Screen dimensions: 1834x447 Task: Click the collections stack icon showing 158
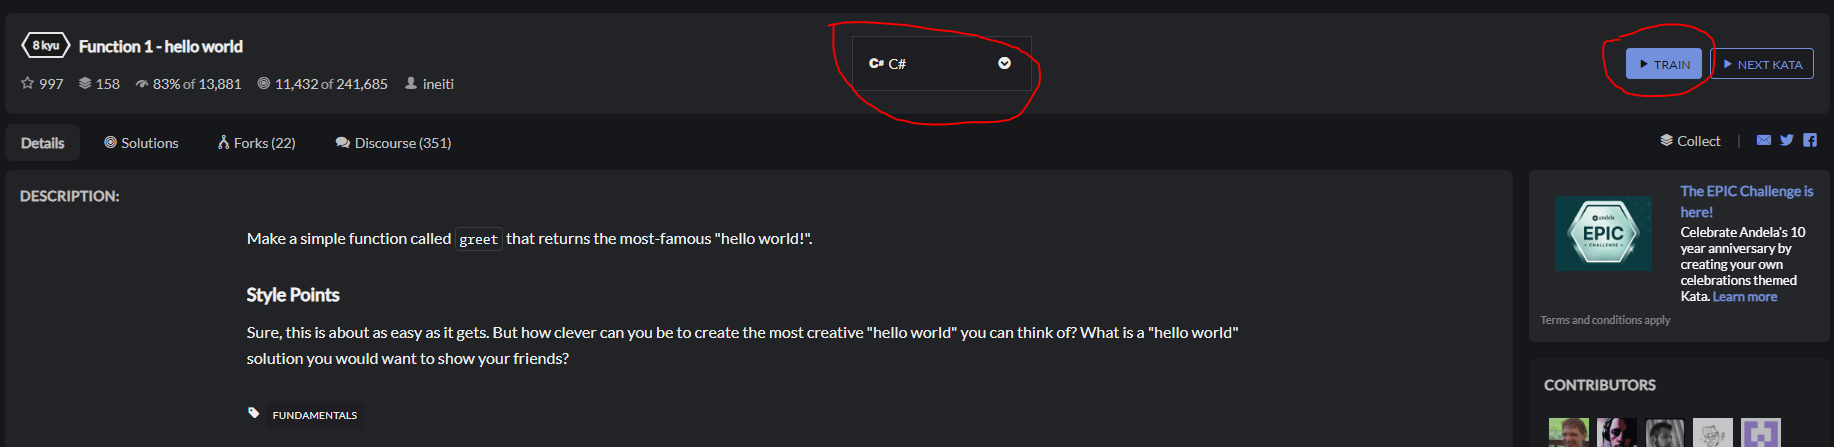pyautogui.click(x=85, y=84)
